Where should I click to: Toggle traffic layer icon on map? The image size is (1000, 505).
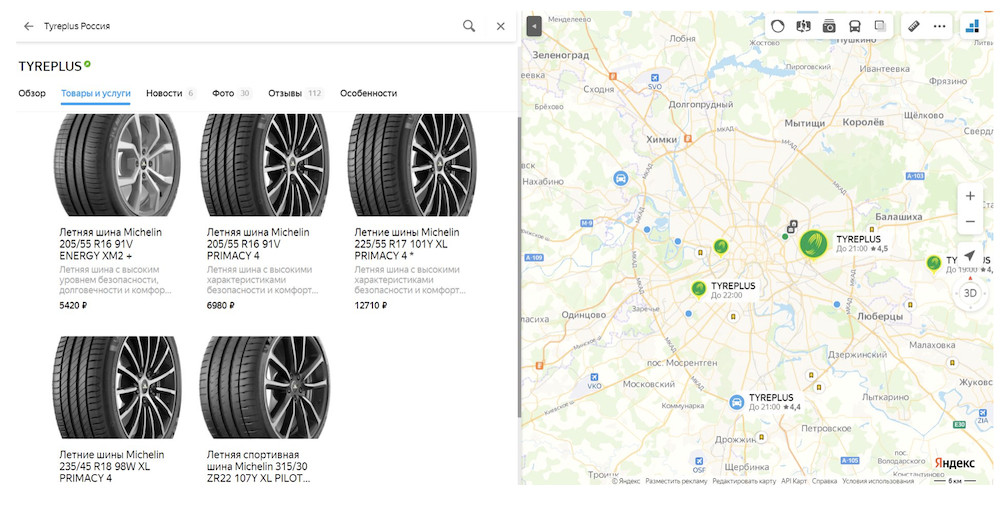(x=777, y=26)
